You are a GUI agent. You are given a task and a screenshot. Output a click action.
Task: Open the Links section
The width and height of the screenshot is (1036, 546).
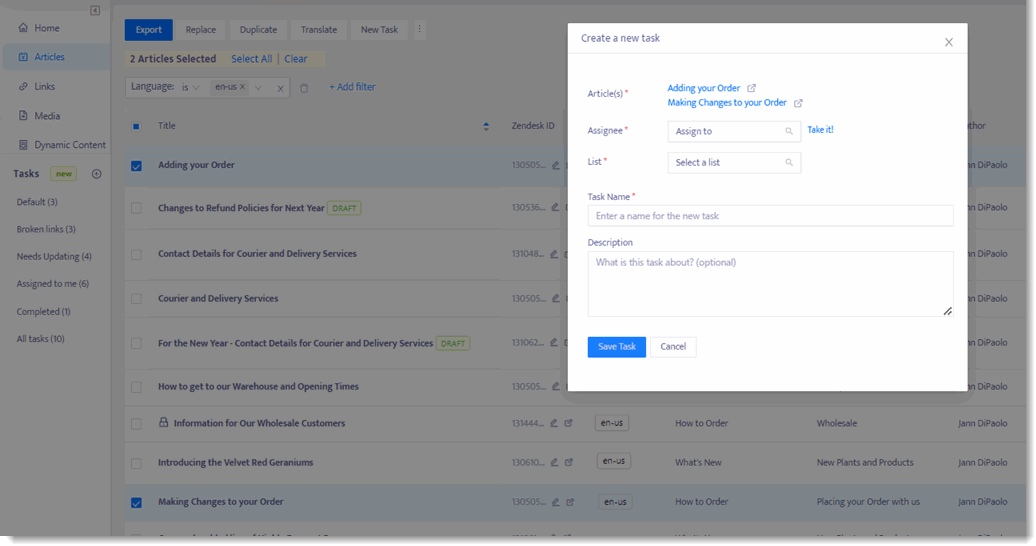point(38,86)
